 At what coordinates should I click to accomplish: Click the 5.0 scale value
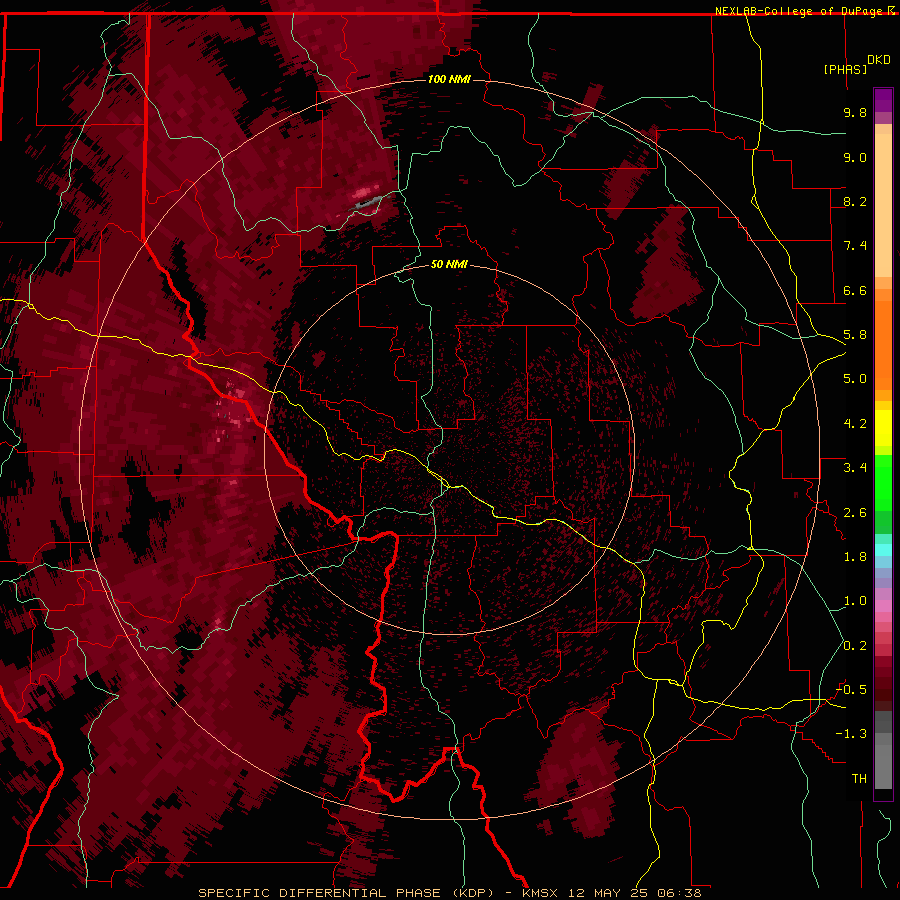pos(855,379)
